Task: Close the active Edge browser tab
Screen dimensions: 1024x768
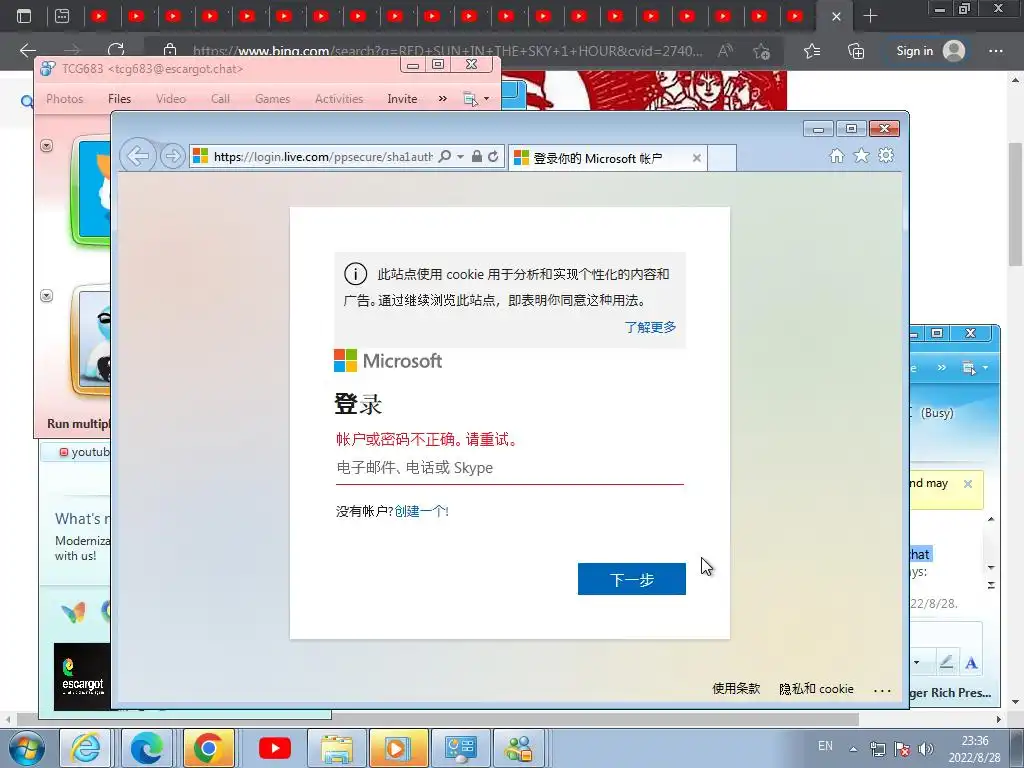Action: click(x=836, y=16)
